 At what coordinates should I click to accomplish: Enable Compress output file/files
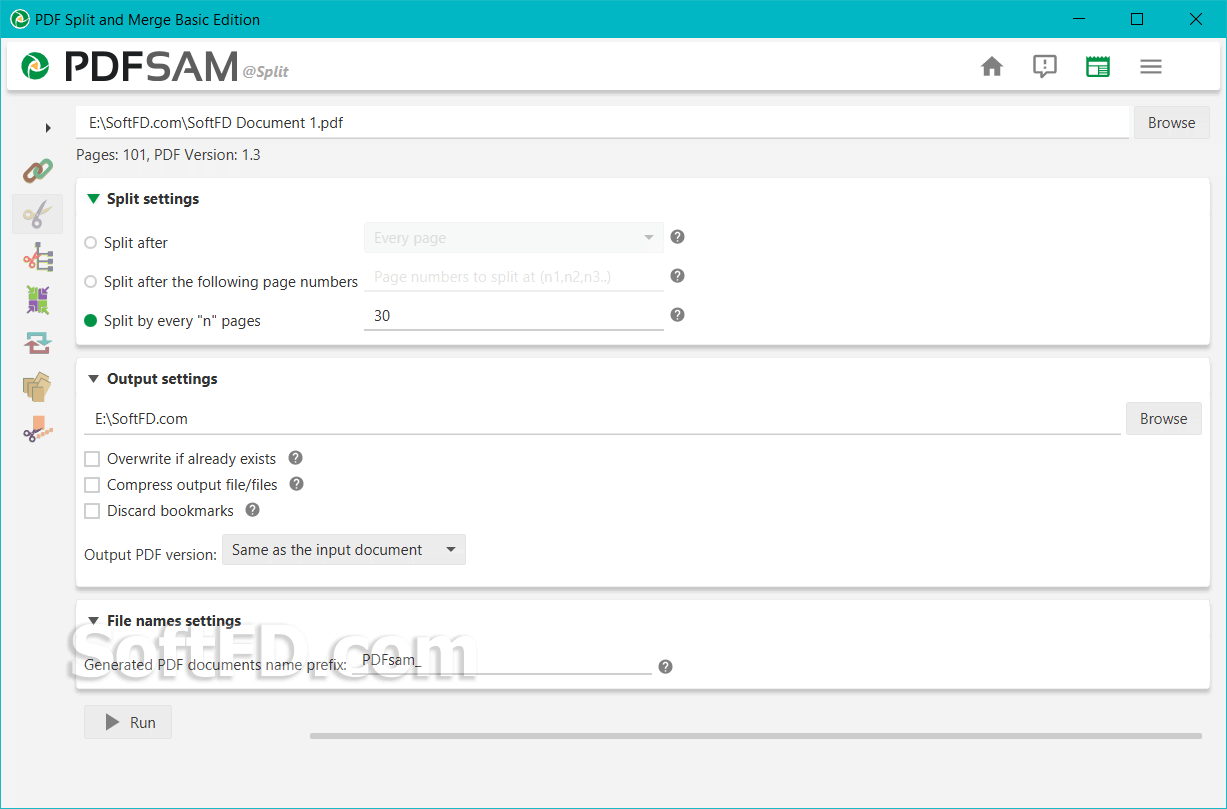[x=92, y=485]
